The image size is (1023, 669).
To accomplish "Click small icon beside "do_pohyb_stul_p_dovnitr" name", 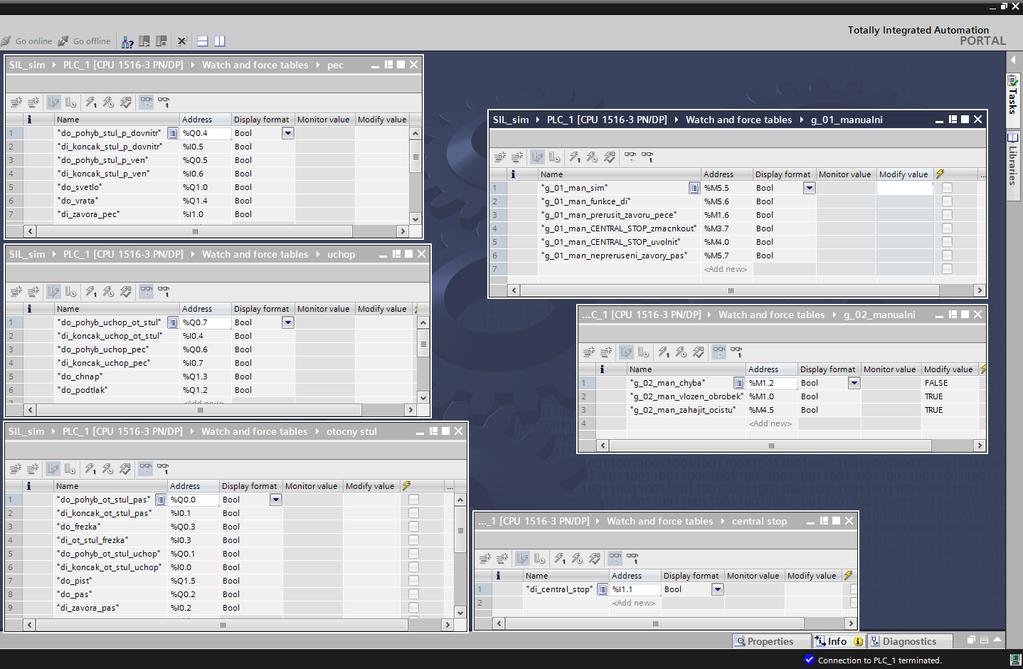I will (172, 133).
